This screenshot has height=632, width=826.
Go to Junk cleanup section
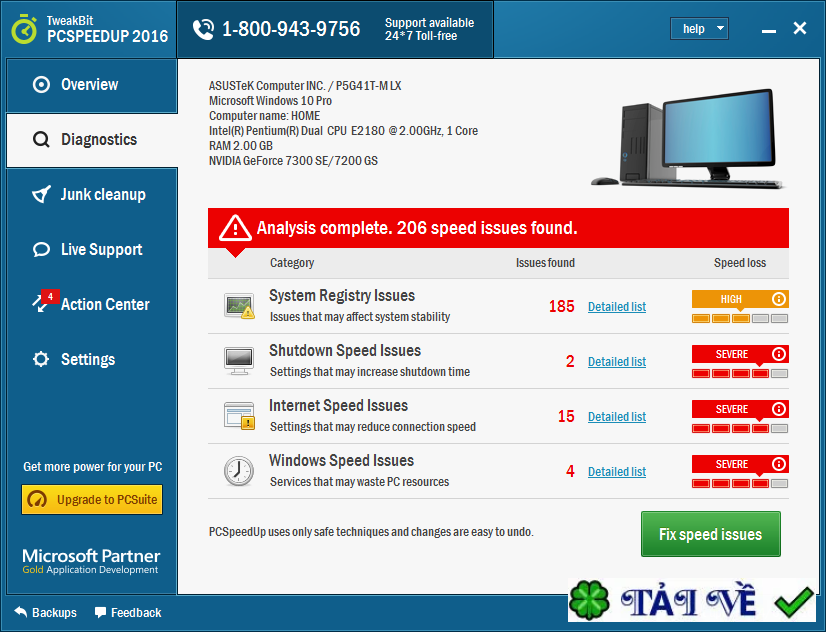pos(92,195)
